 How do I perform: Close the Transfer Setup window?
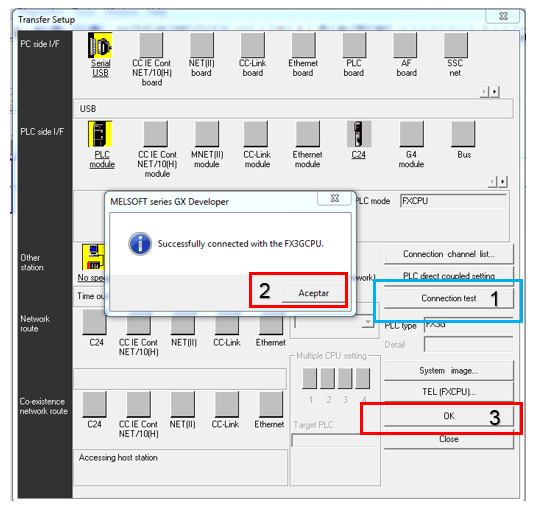tap(503, 16)
